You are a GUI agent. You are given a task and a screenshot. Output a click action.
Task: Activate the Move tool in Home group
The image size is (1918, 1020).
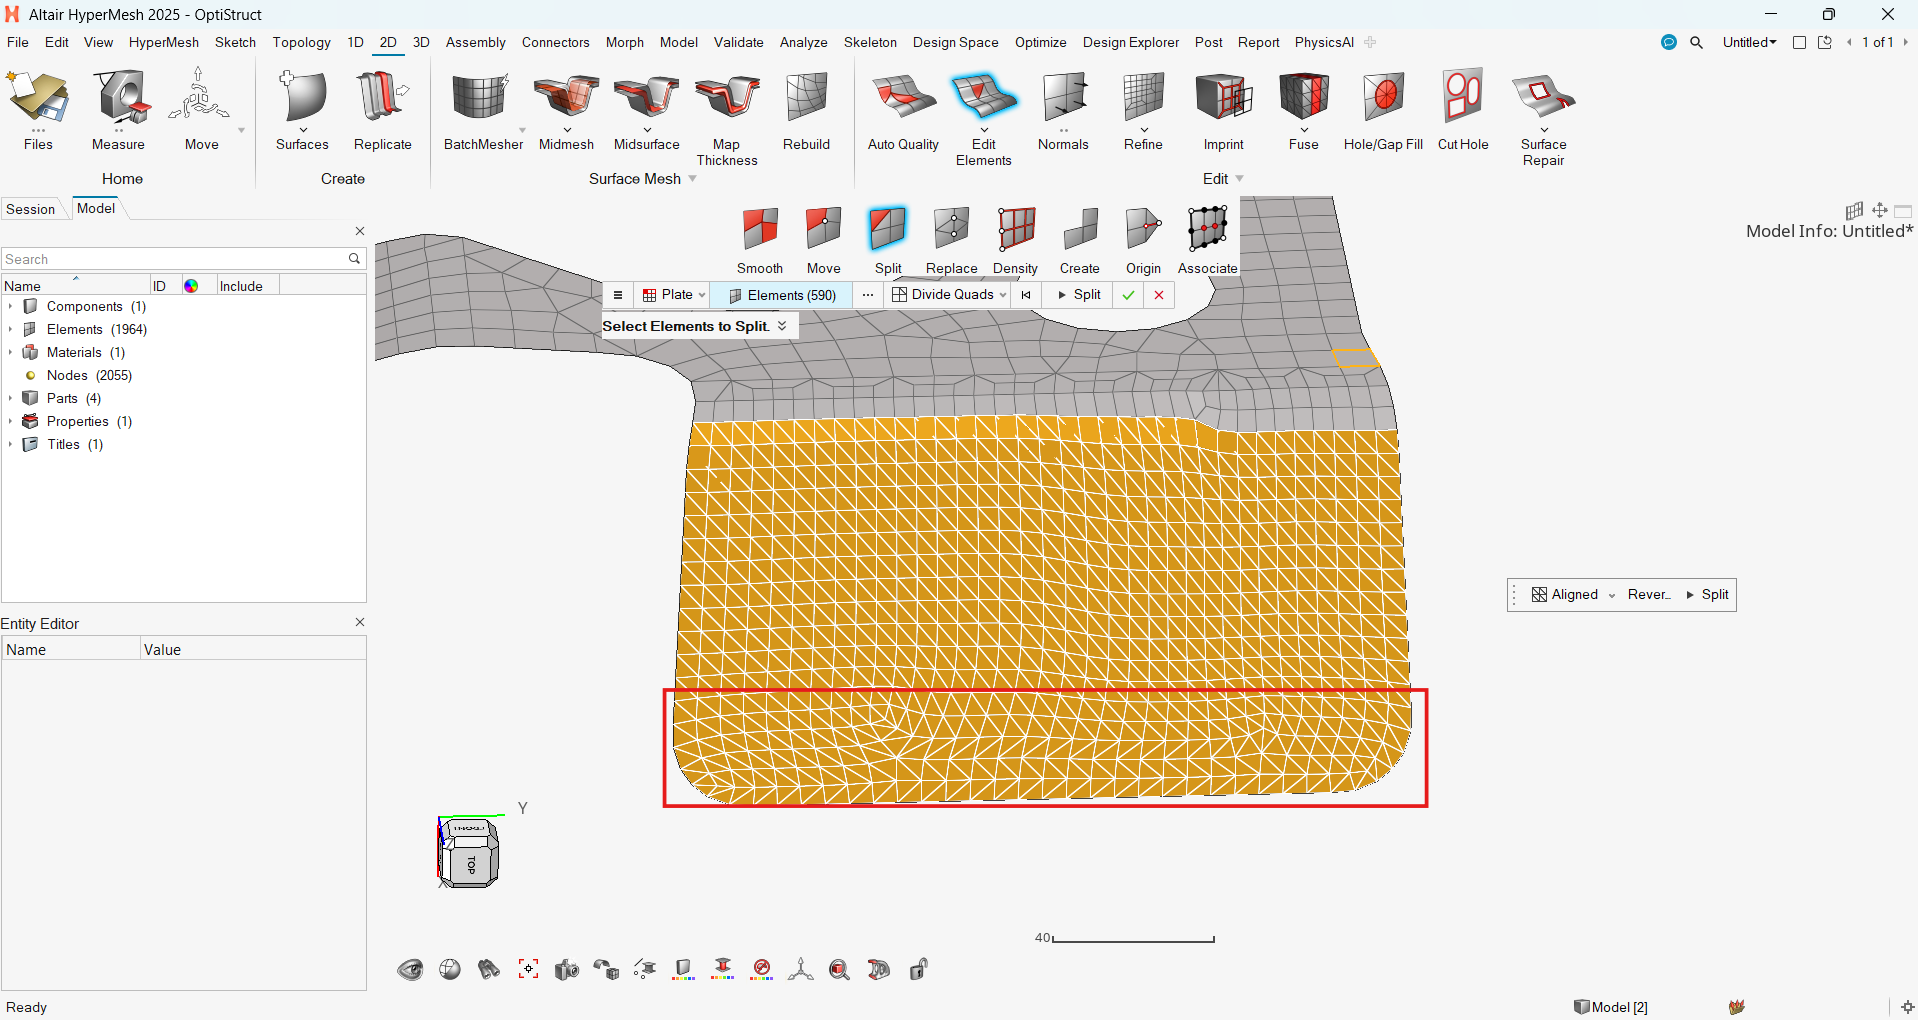tap(201, 110)
